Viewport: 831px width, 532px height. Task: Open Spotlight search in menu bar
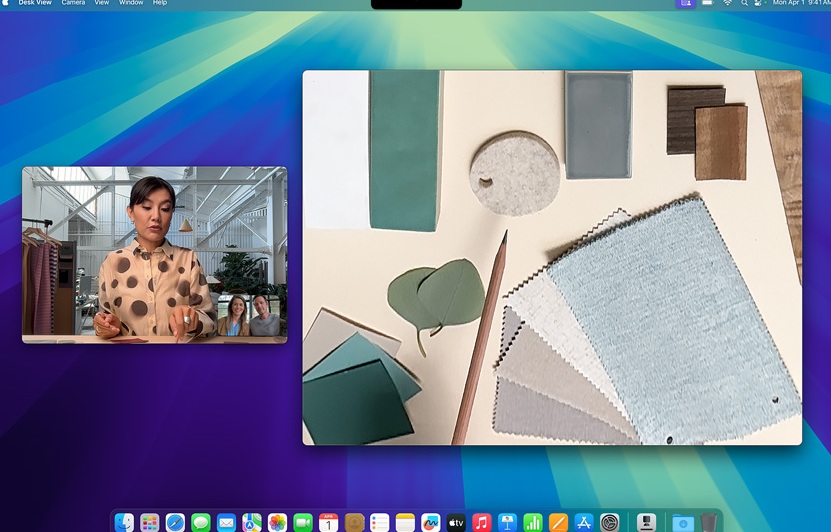tap(744, 3)
